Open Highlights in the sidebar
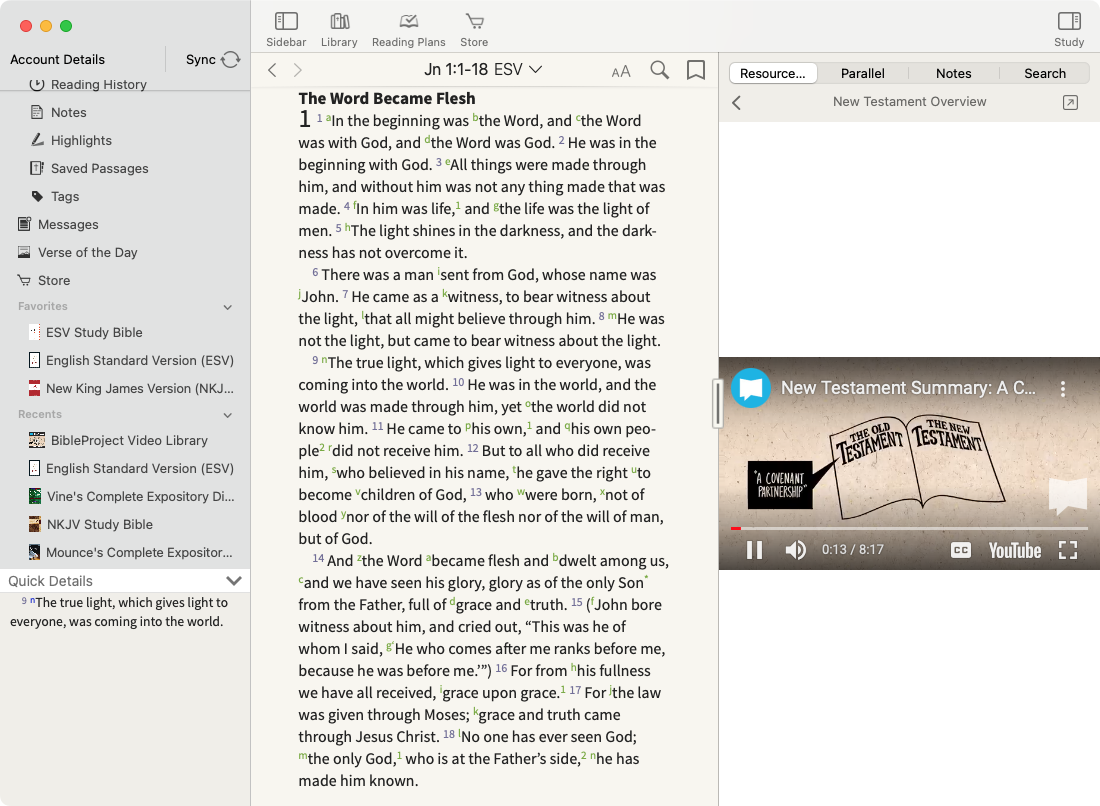The image size is (1100, 806). (x=71, y=140)
